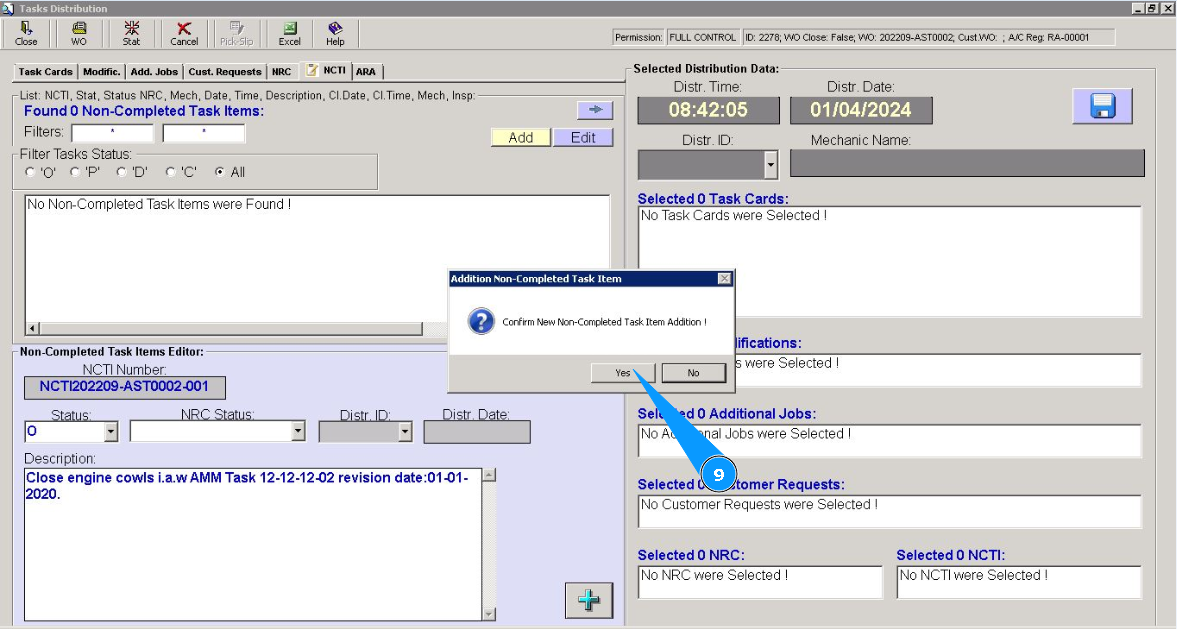Click the right-arrow button above the task list
Viewport: 1177px width, 629px height.
[x=595, y=110]
